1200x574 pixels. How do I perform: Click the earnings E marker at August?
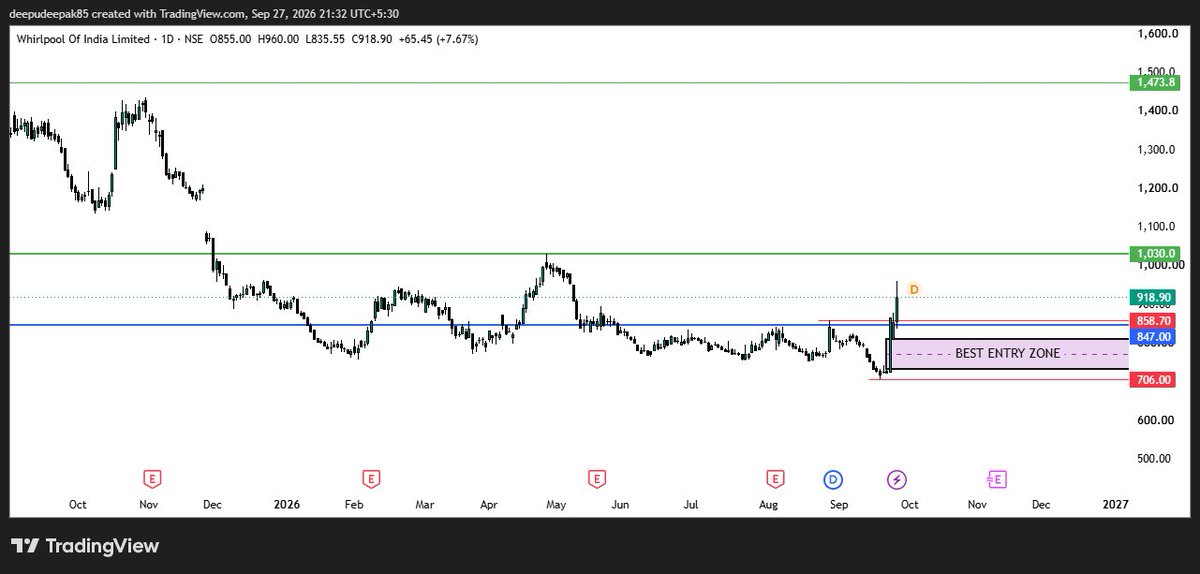click(x=774, y=479)
